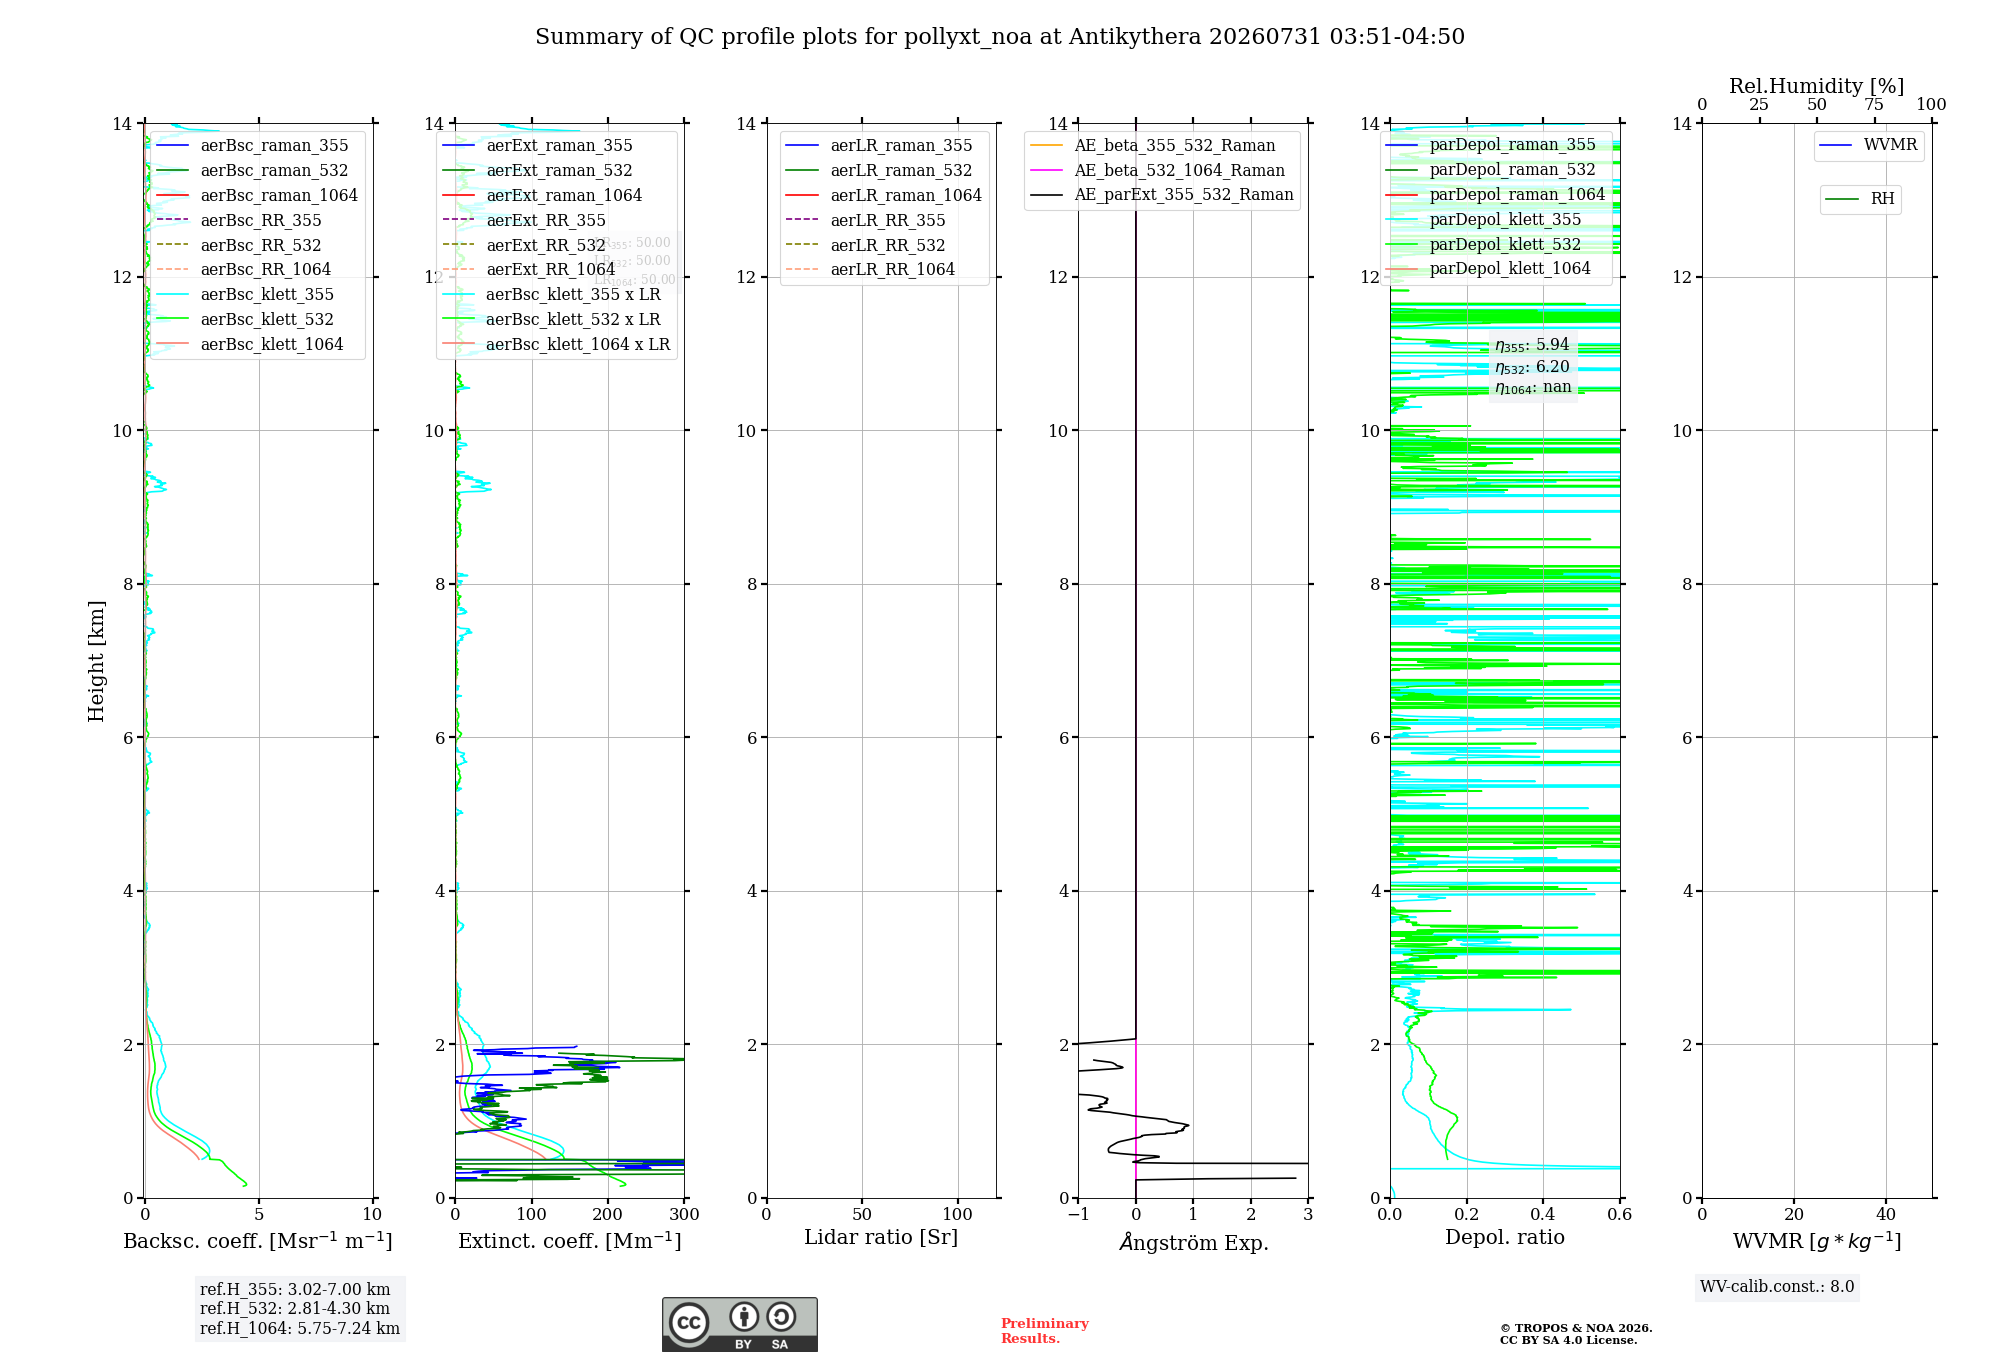Click the blue aerBsc_raman_355 legend line

point(172,146)
